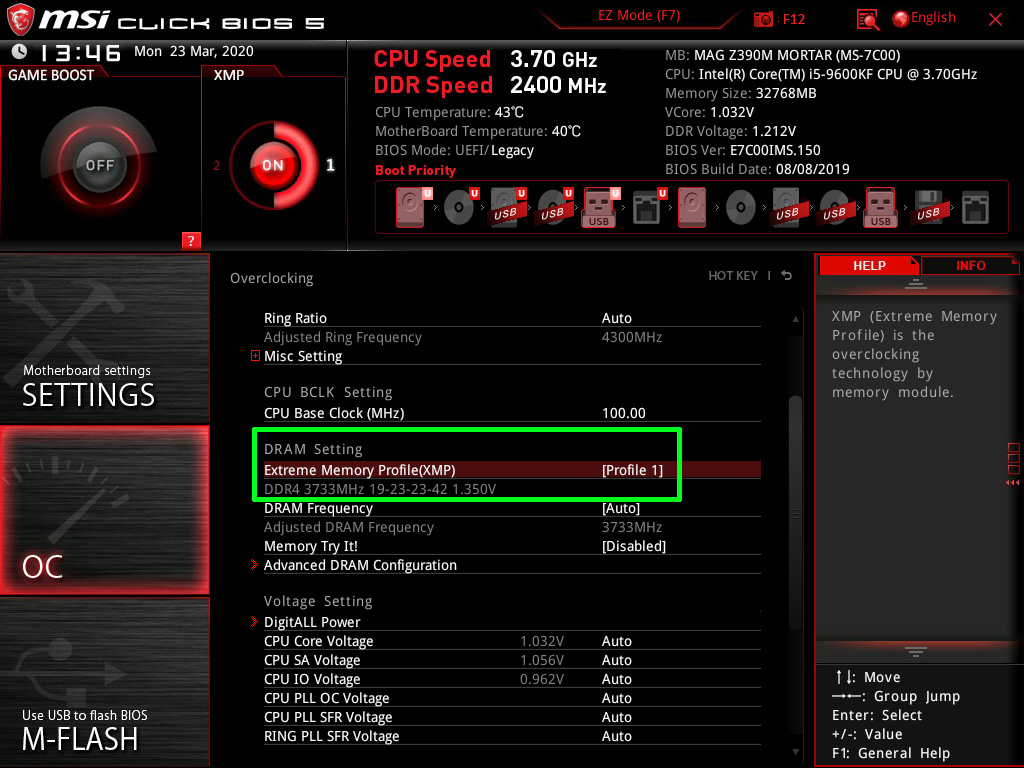The height and width of the screenshot is (768, 1024).
Task: Click the screenshot camera icon (F12)
Action: tap(764, 19)
